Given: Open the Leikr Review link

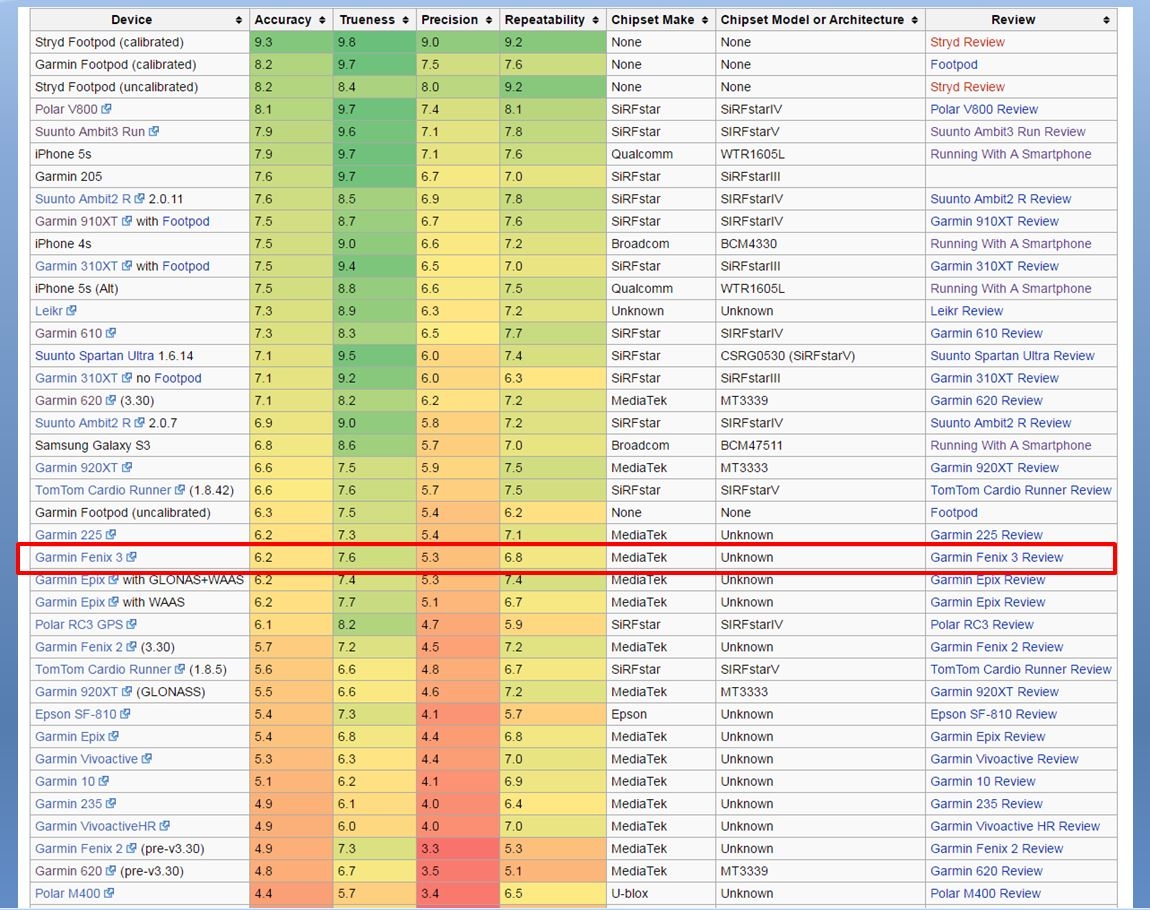Looking at the screenshot, I should [966, 311].
